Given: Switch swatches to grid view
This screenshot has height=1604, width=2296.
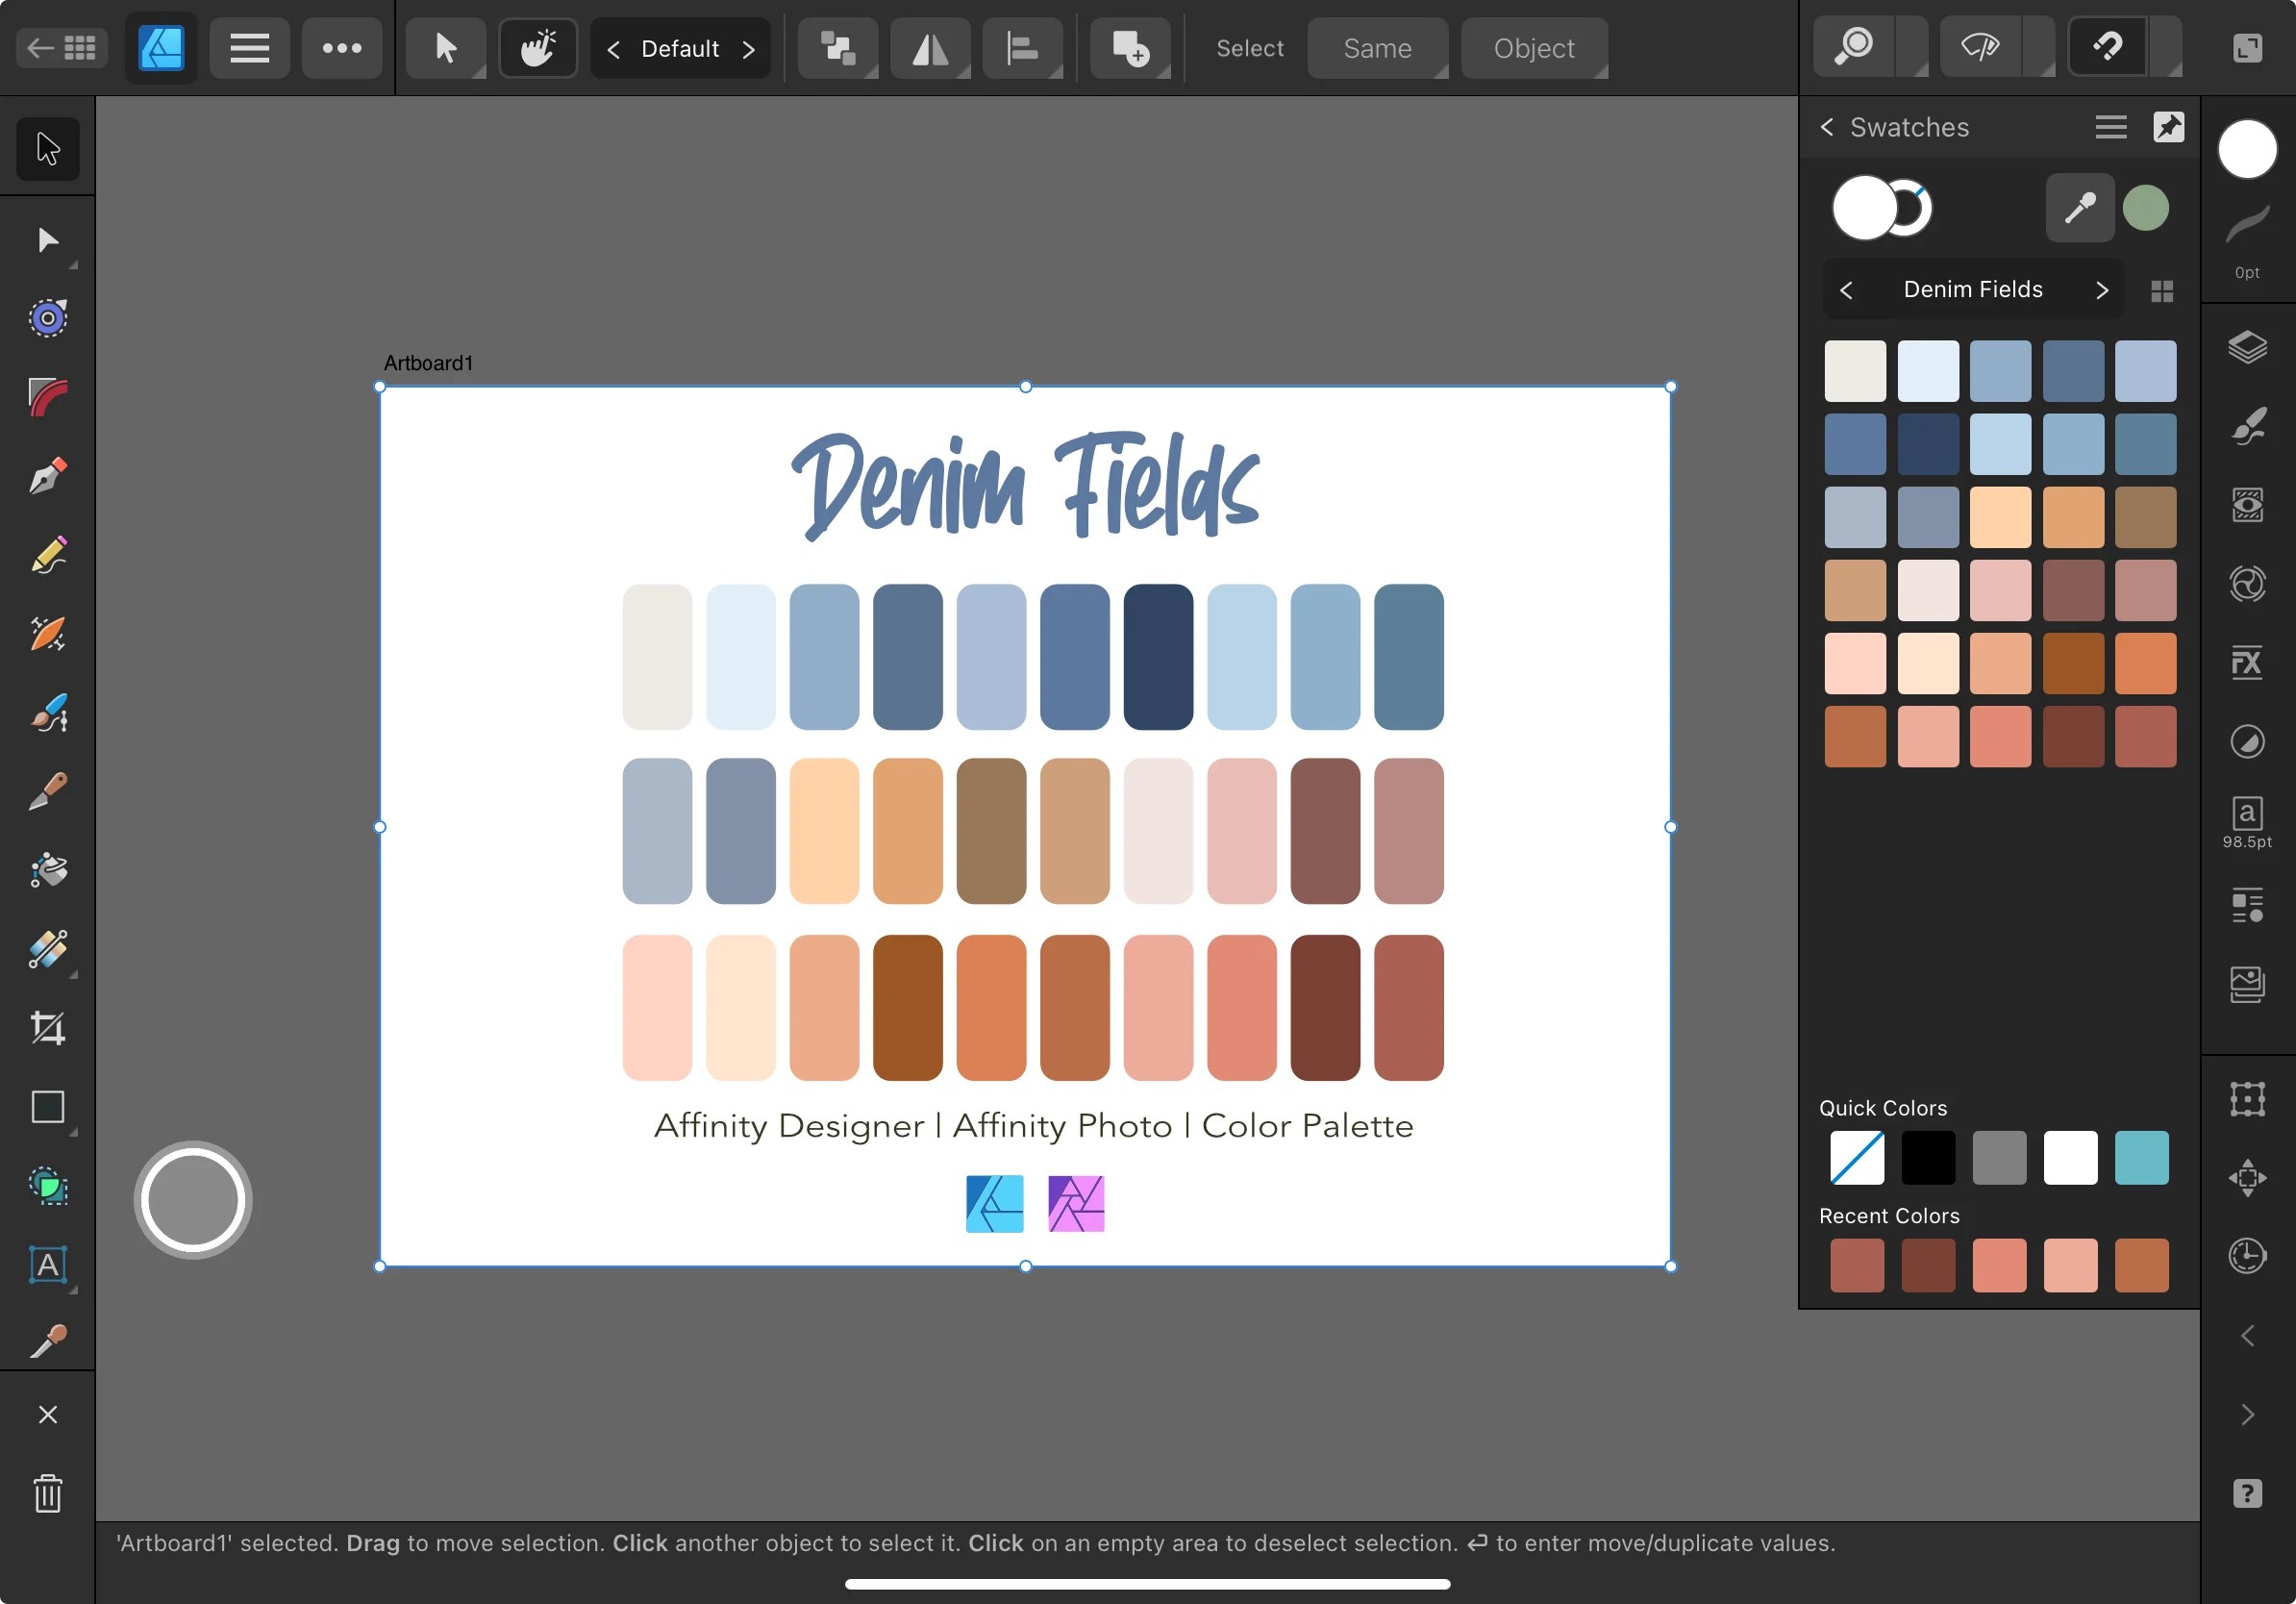Looking at the screenshot, I should coord(2163,289).
